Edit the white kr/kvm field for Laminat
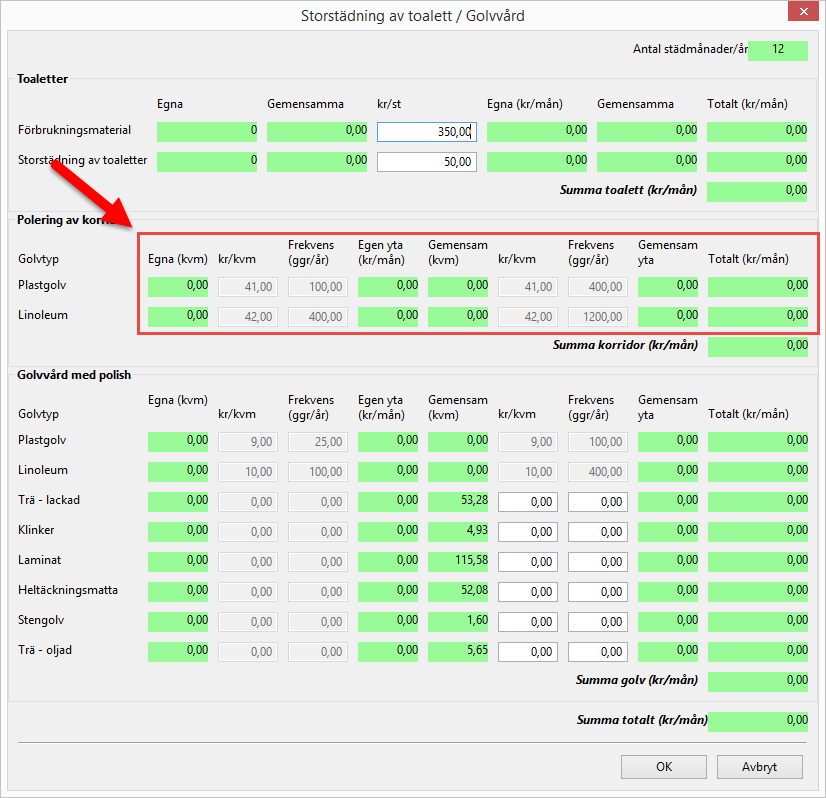826x798 pixels. click(527, 561)
